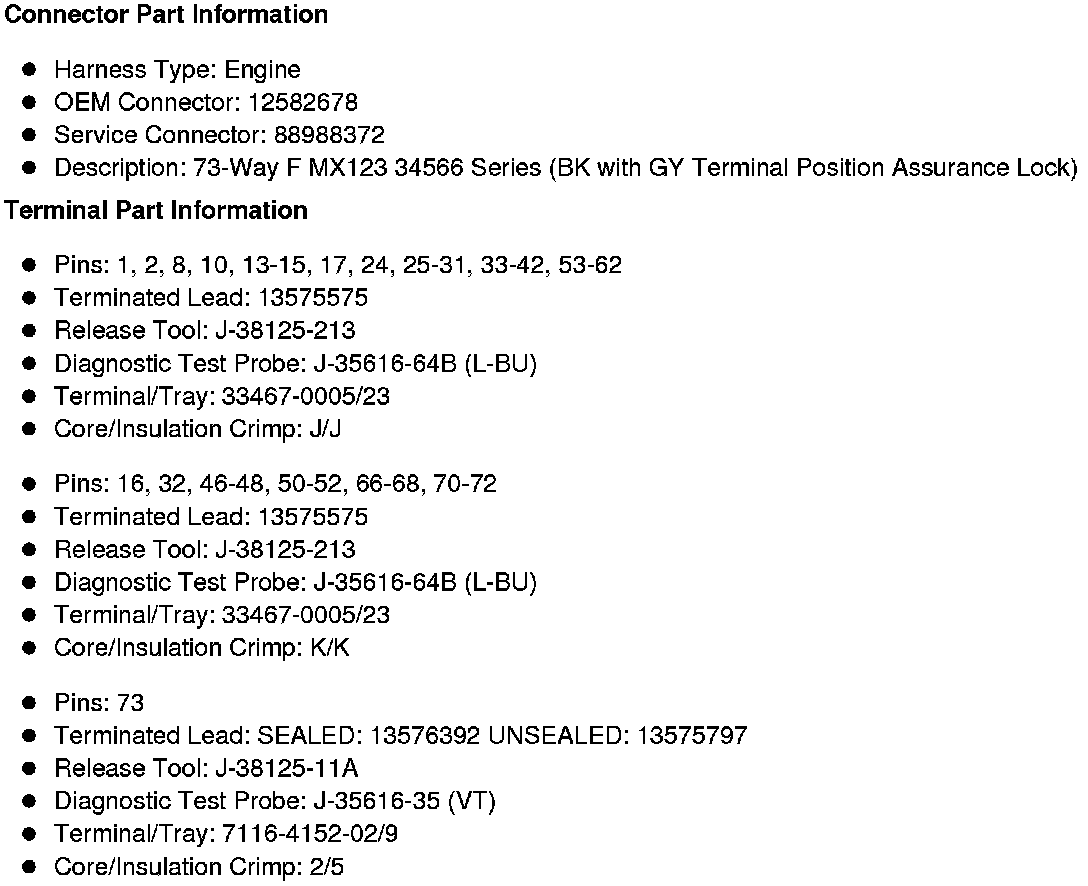Click the Terminal Part Information heading
This screenshot has height=886, width=1088.
(x=156, y=211)
